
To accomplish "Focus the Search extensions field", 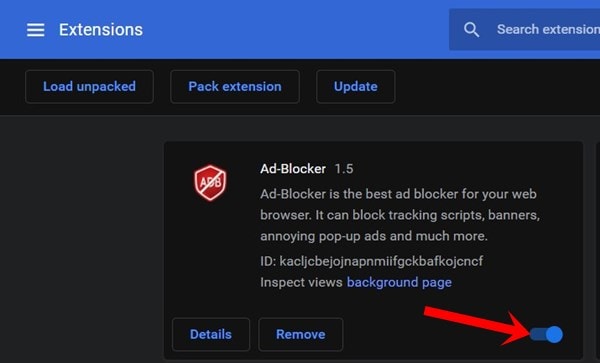I will pos(525,29).
